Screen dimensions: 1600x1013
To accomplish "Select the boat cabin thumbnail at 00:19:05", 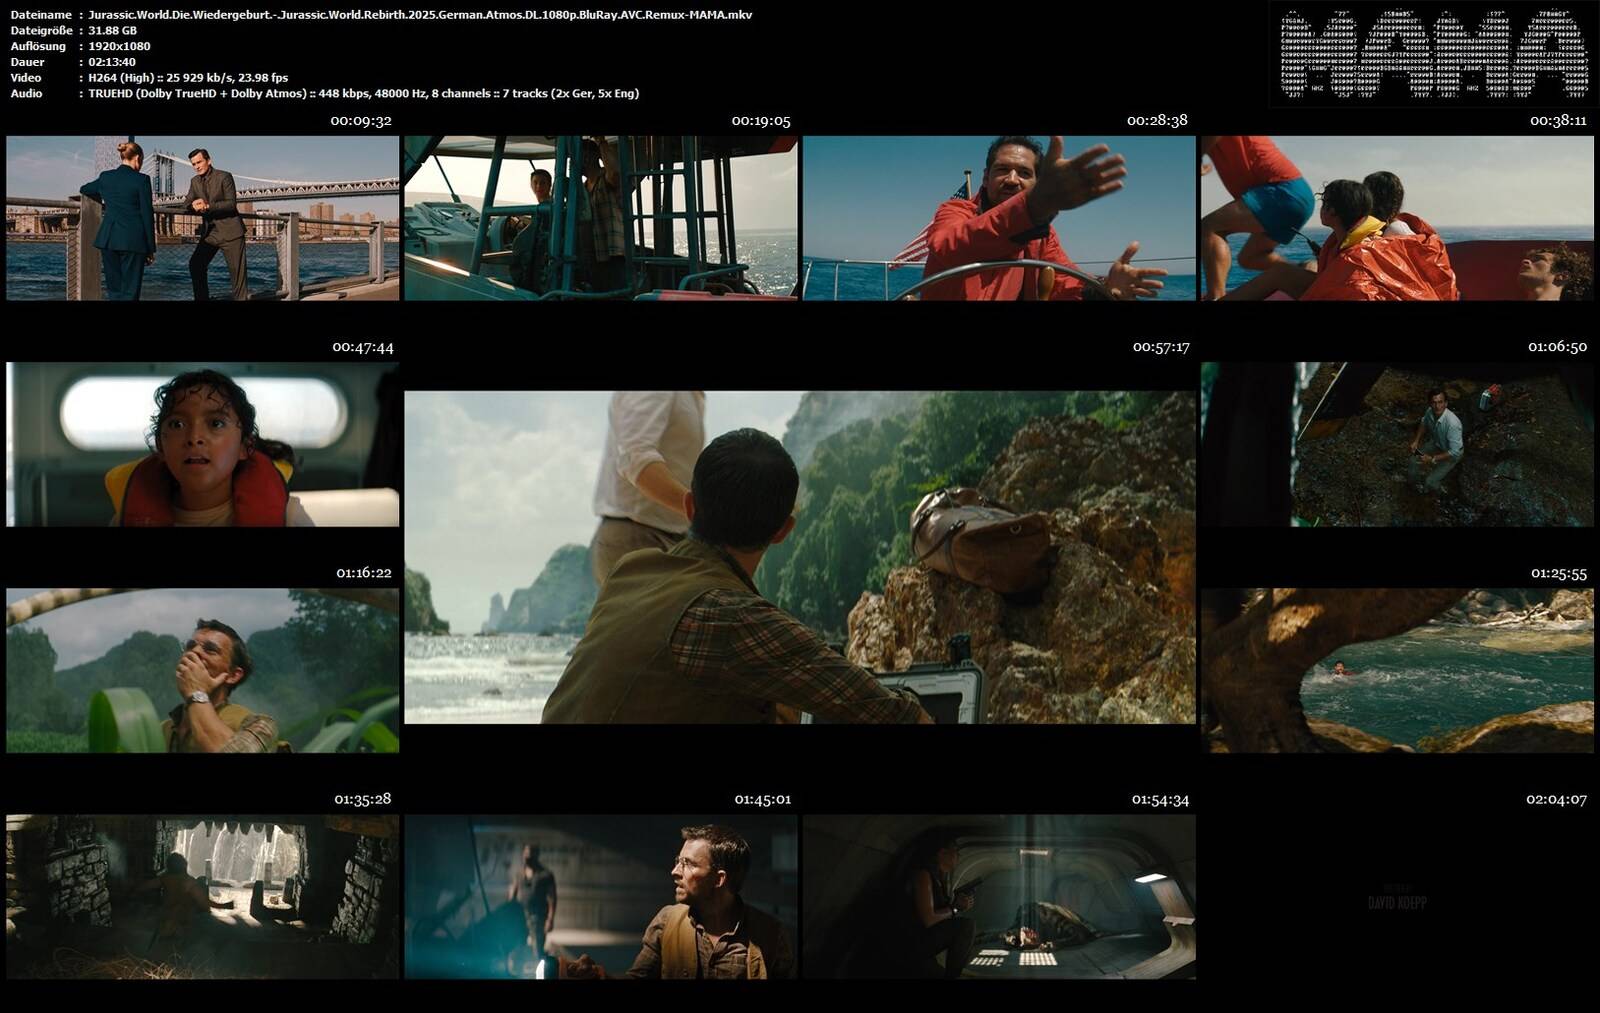I will 601,218.
